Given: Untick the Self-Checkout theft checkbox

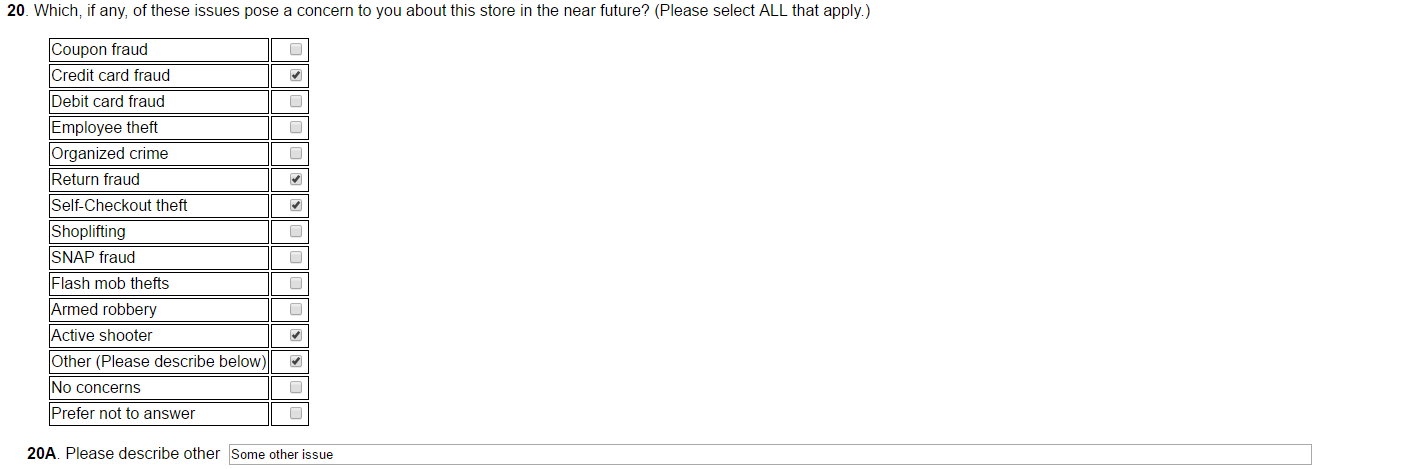Looking at the screenshot, I should 296,205.
